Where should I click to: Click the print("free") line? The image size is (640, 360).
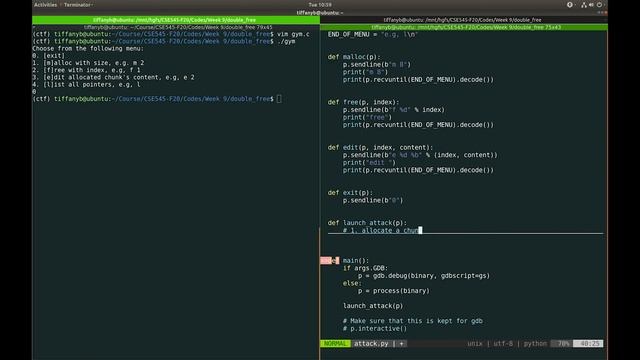(x=367, y=118)
